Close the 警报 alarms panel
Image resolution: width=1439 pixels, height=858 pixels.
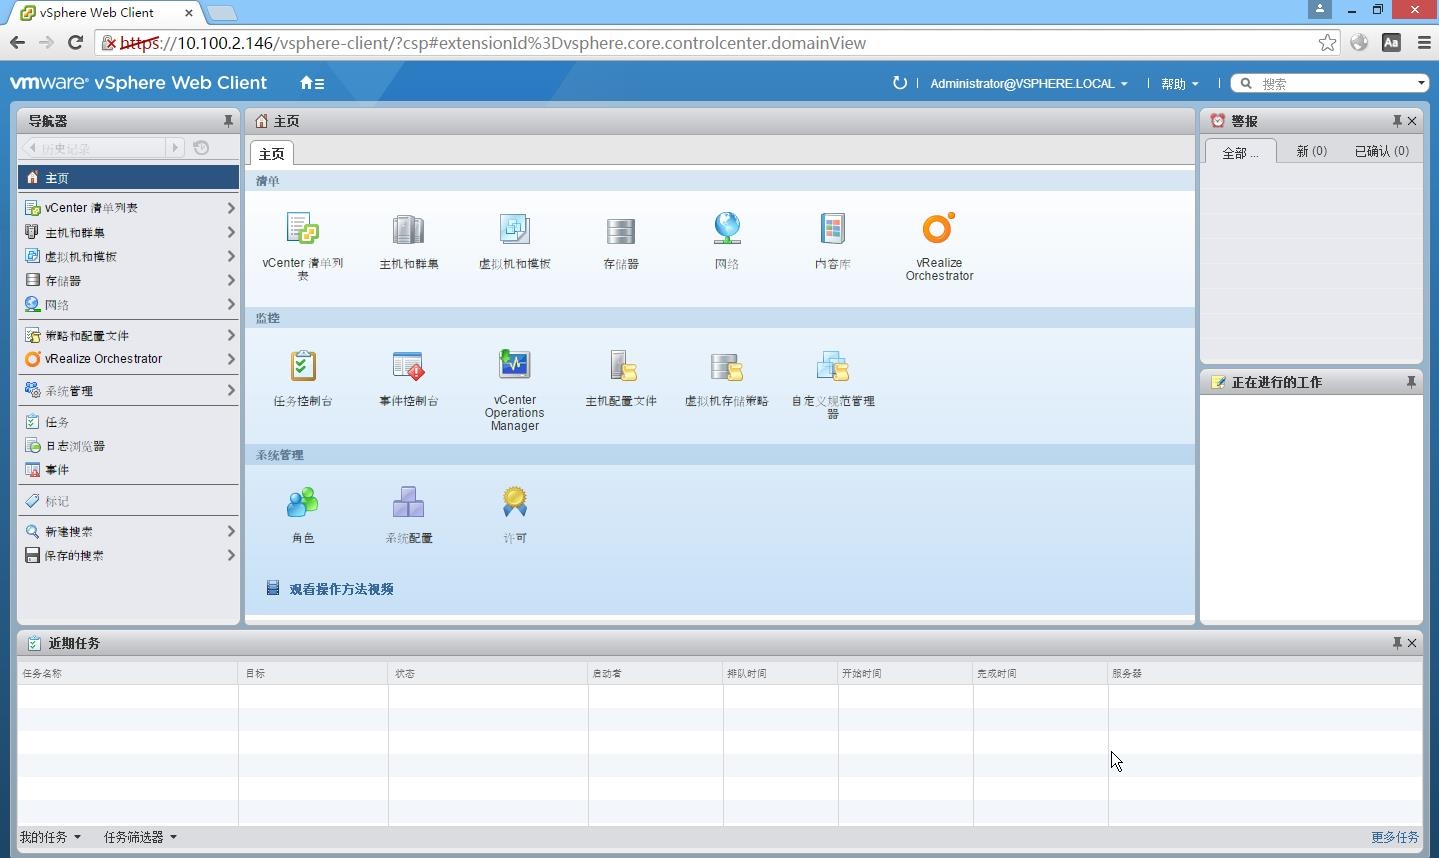click(1412, 121)
